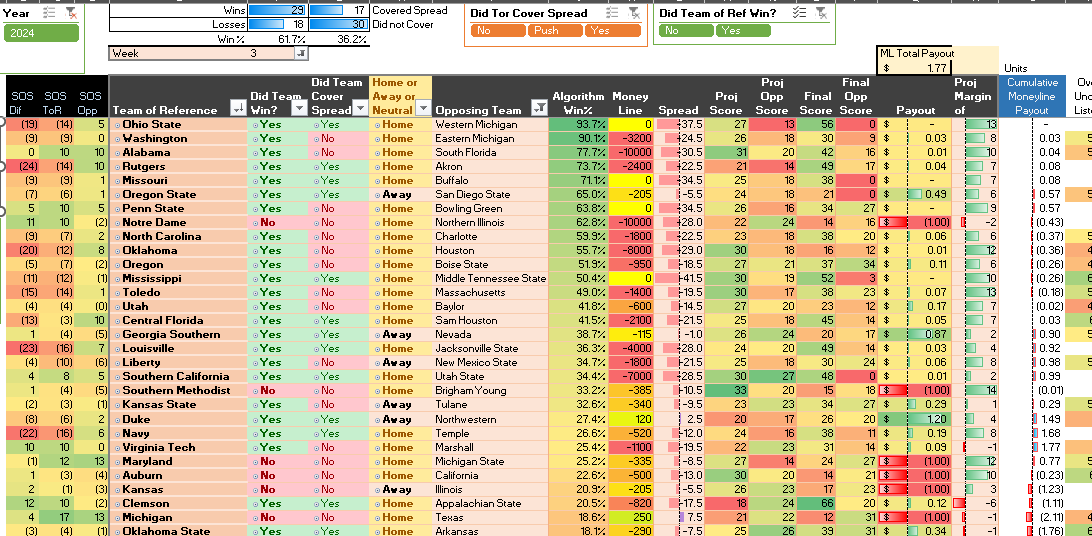Expand the Toledo team row button

click(118, 292)
